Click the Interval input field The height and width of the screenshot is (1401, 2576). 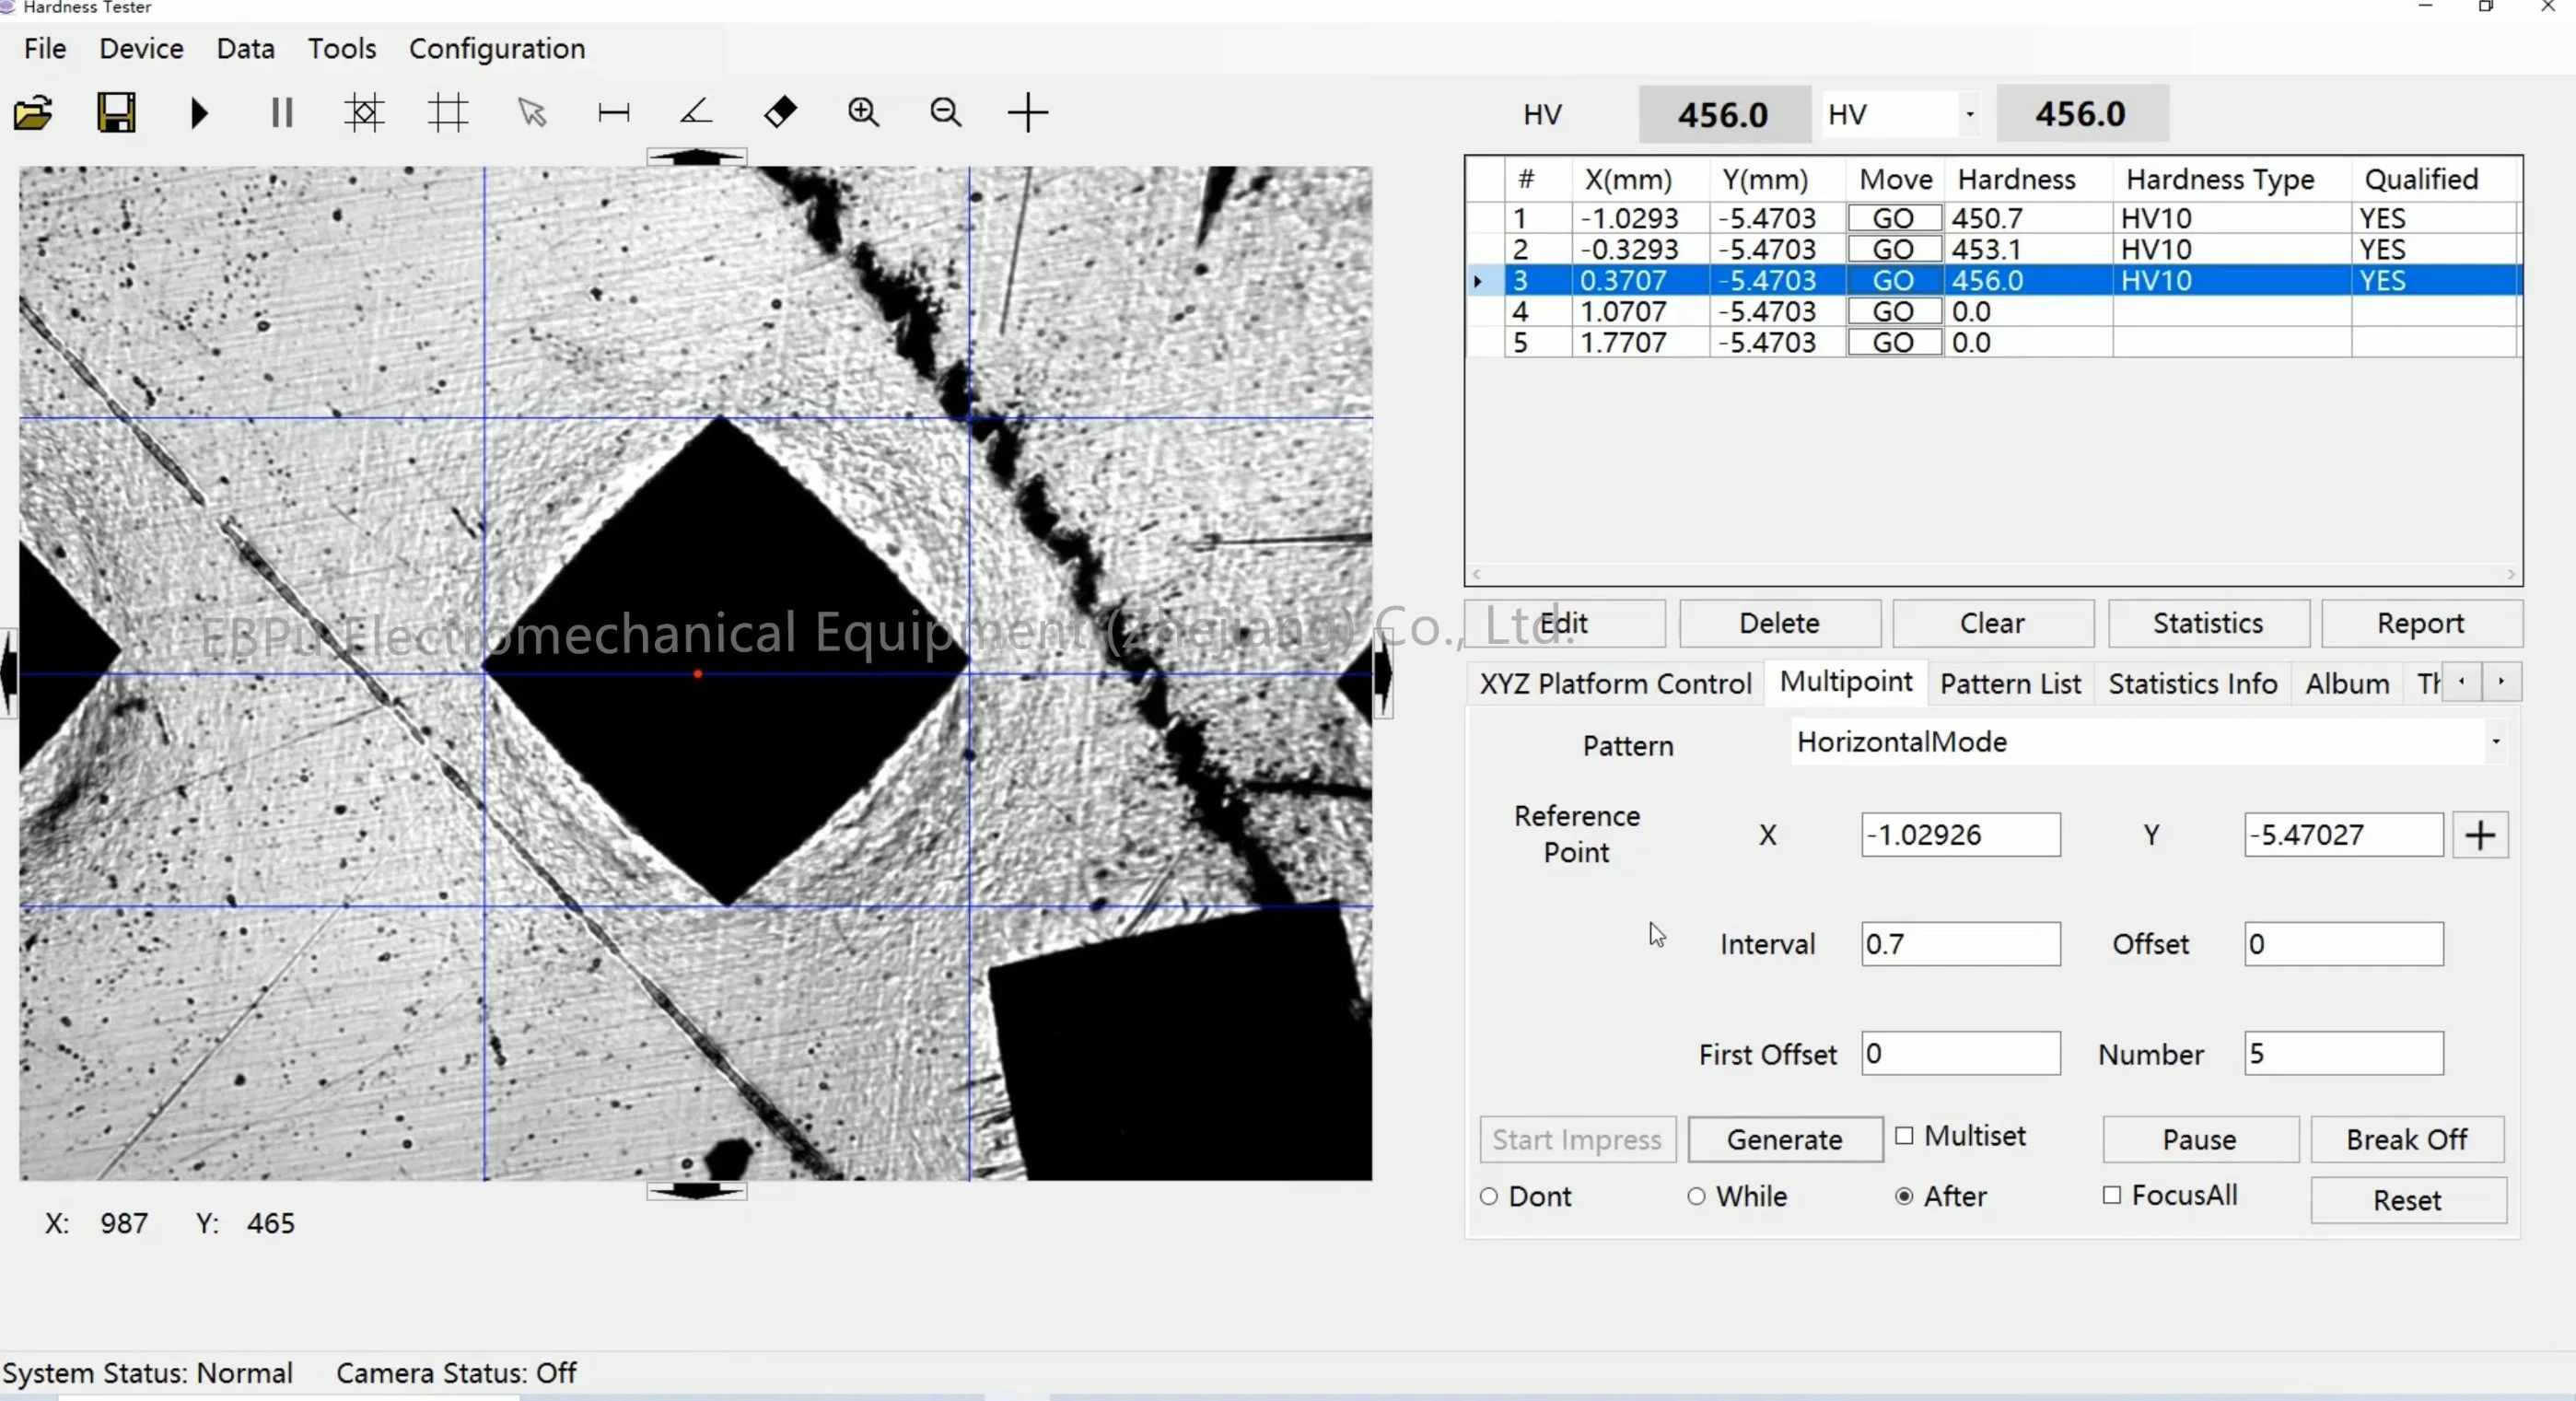(x=1959, y=944)
